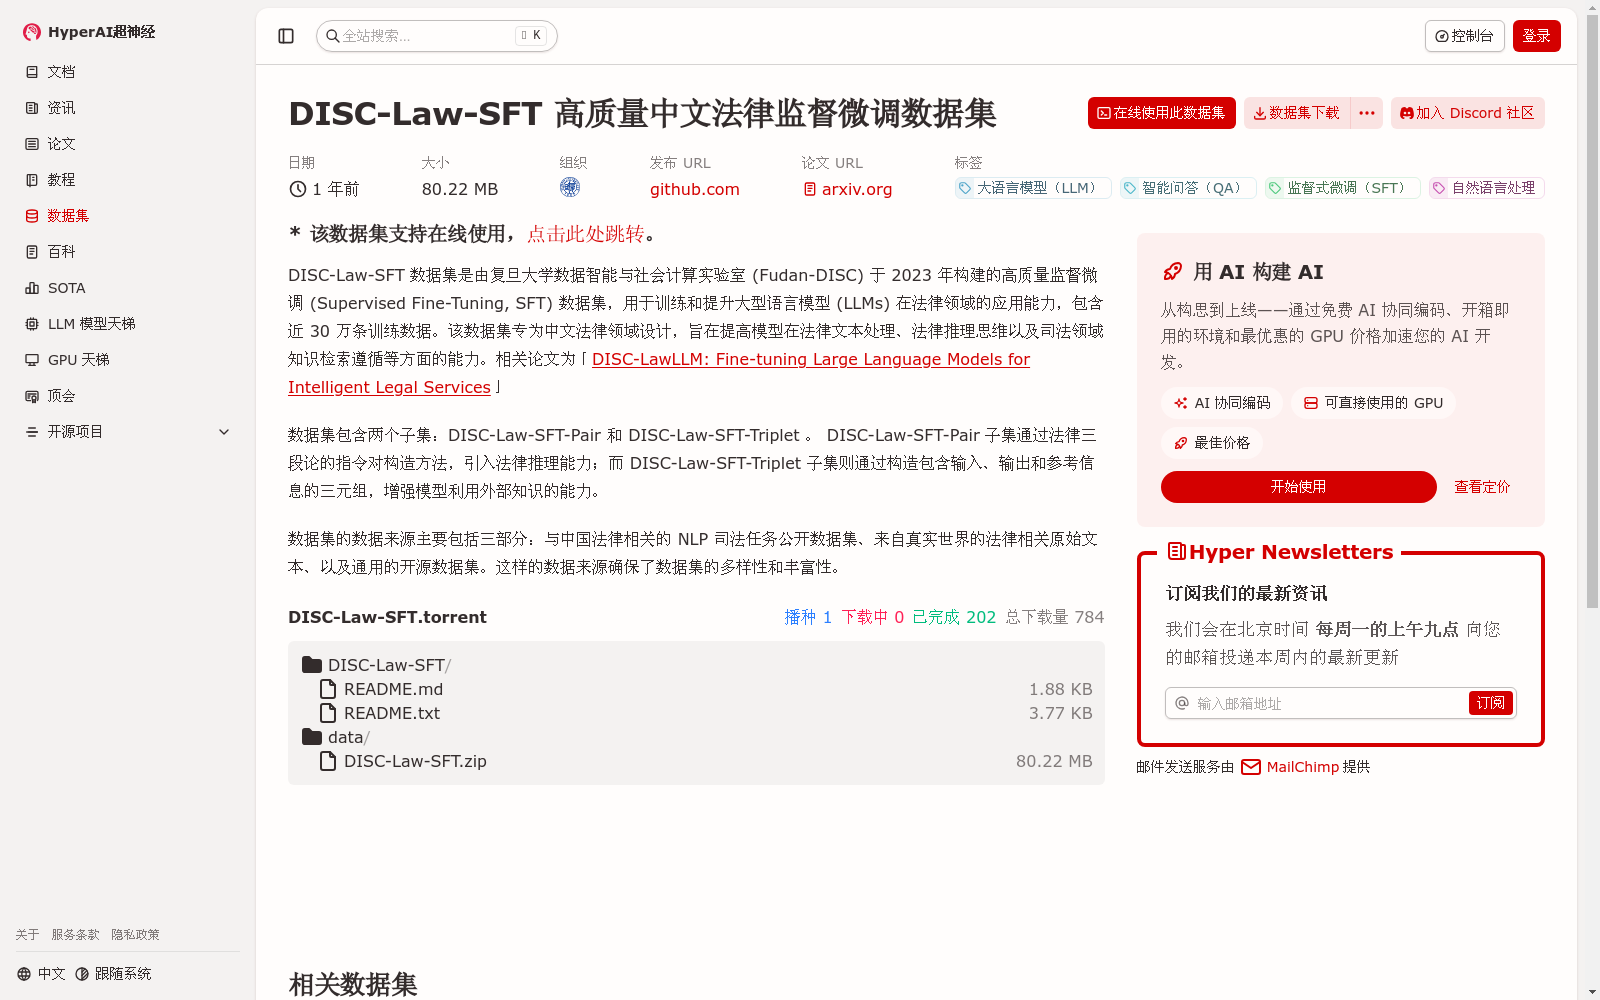Viewport: 1600px width, 1000px height.
Task: Click the Fudan organization logo
Action: tap(570, 187)
